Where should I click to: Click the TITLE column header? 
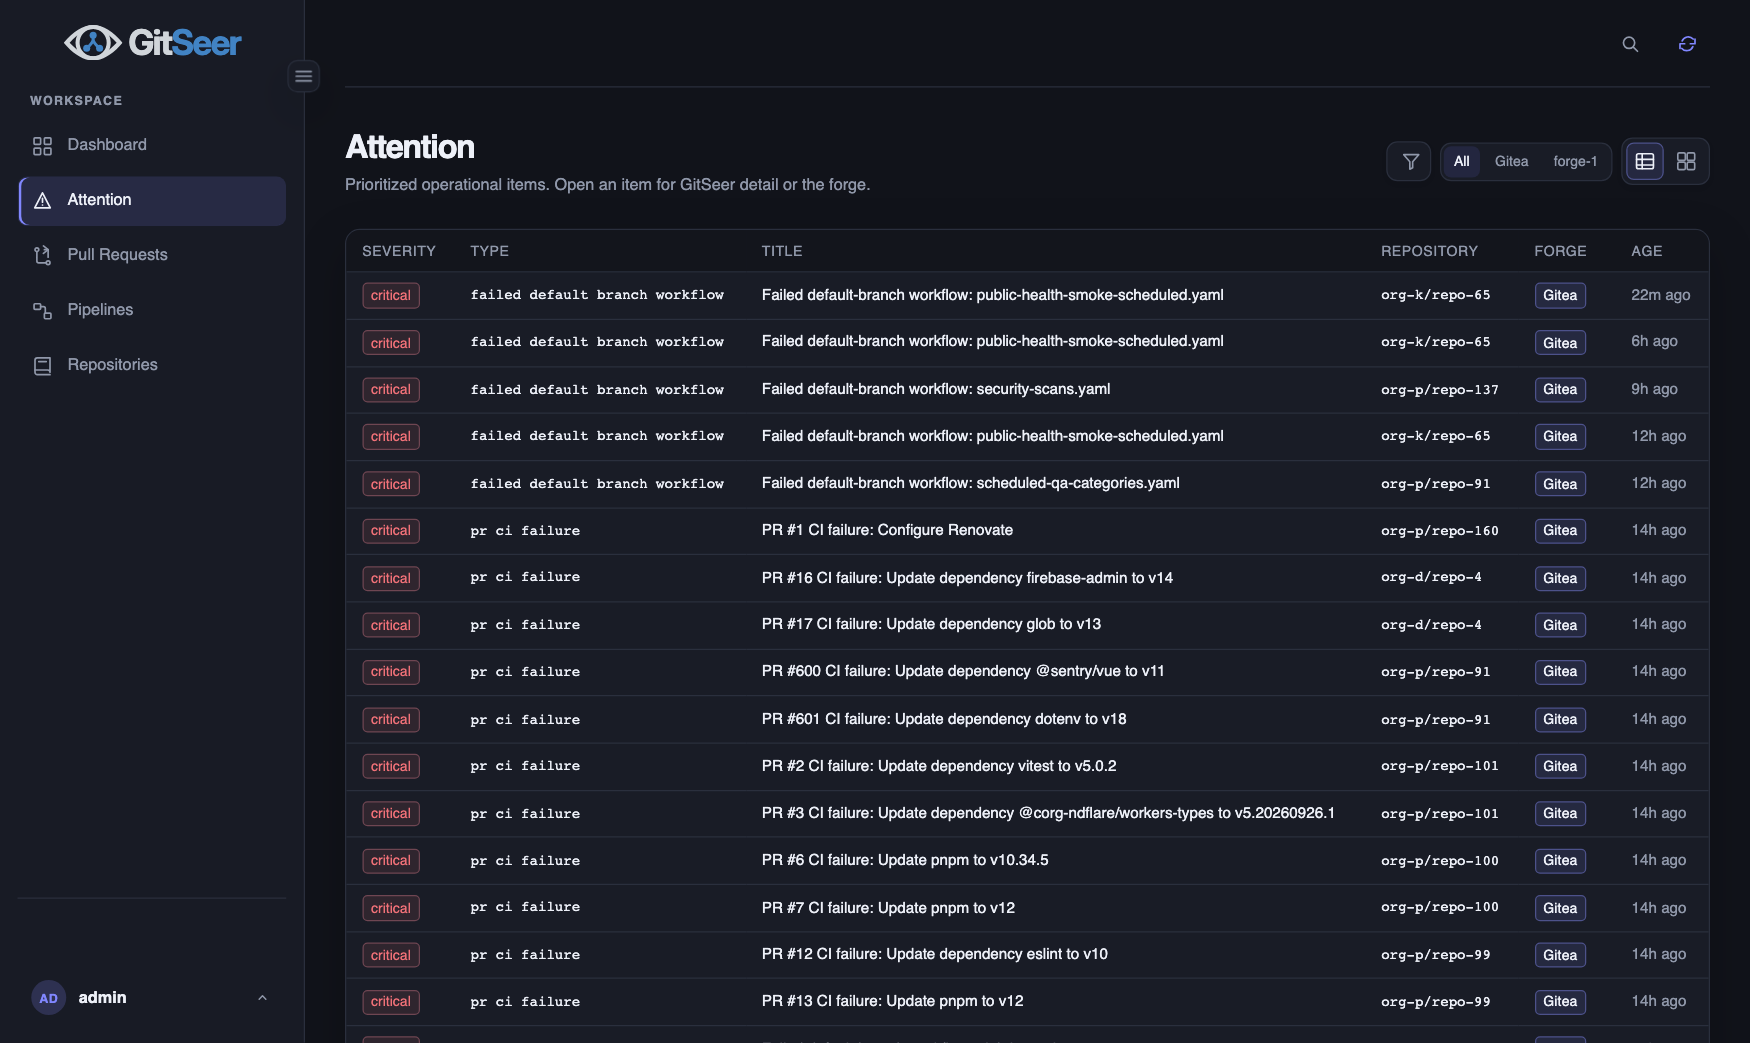coord(782,251)
